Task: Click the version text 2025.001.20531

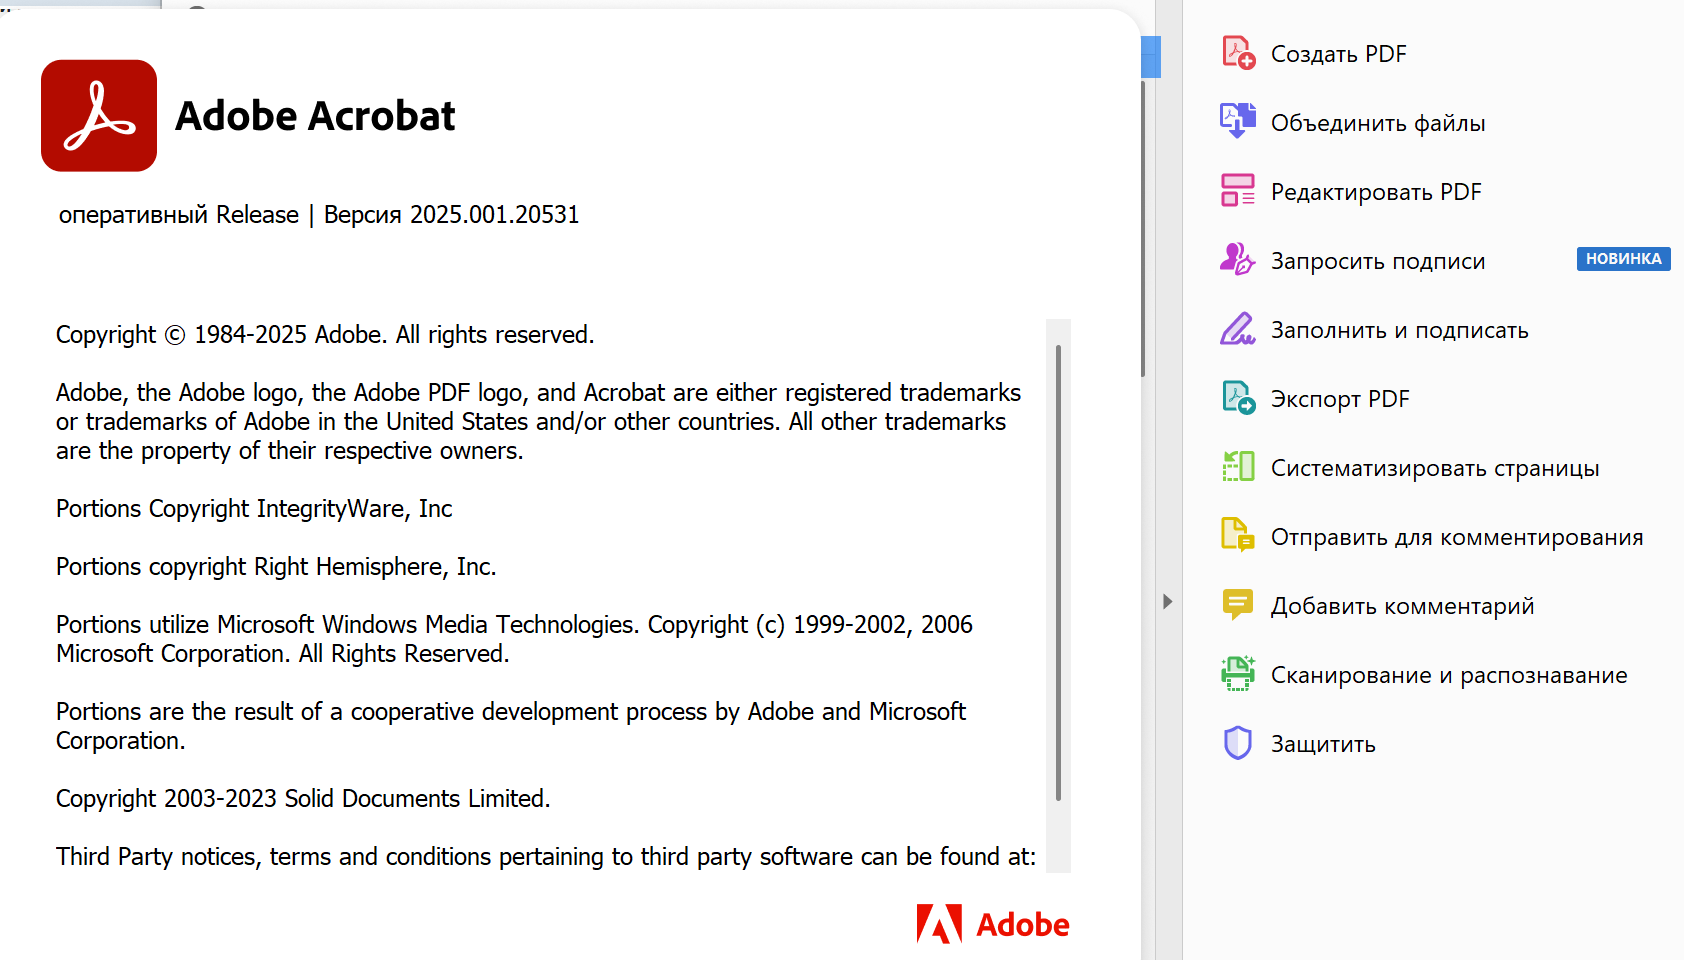Action: coord(494,215)
